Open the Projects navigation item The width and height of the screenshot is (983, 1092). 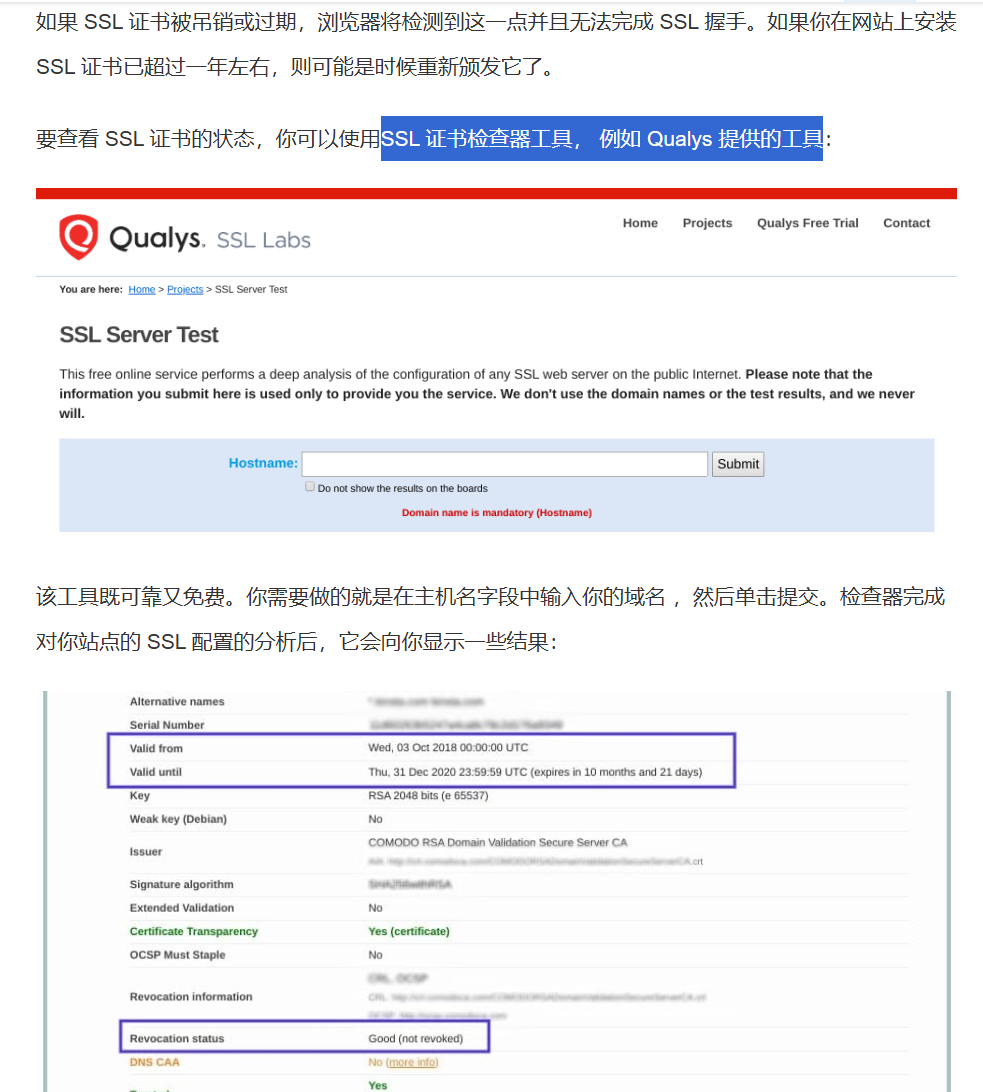pyautogui.click(x=707, y=223)
